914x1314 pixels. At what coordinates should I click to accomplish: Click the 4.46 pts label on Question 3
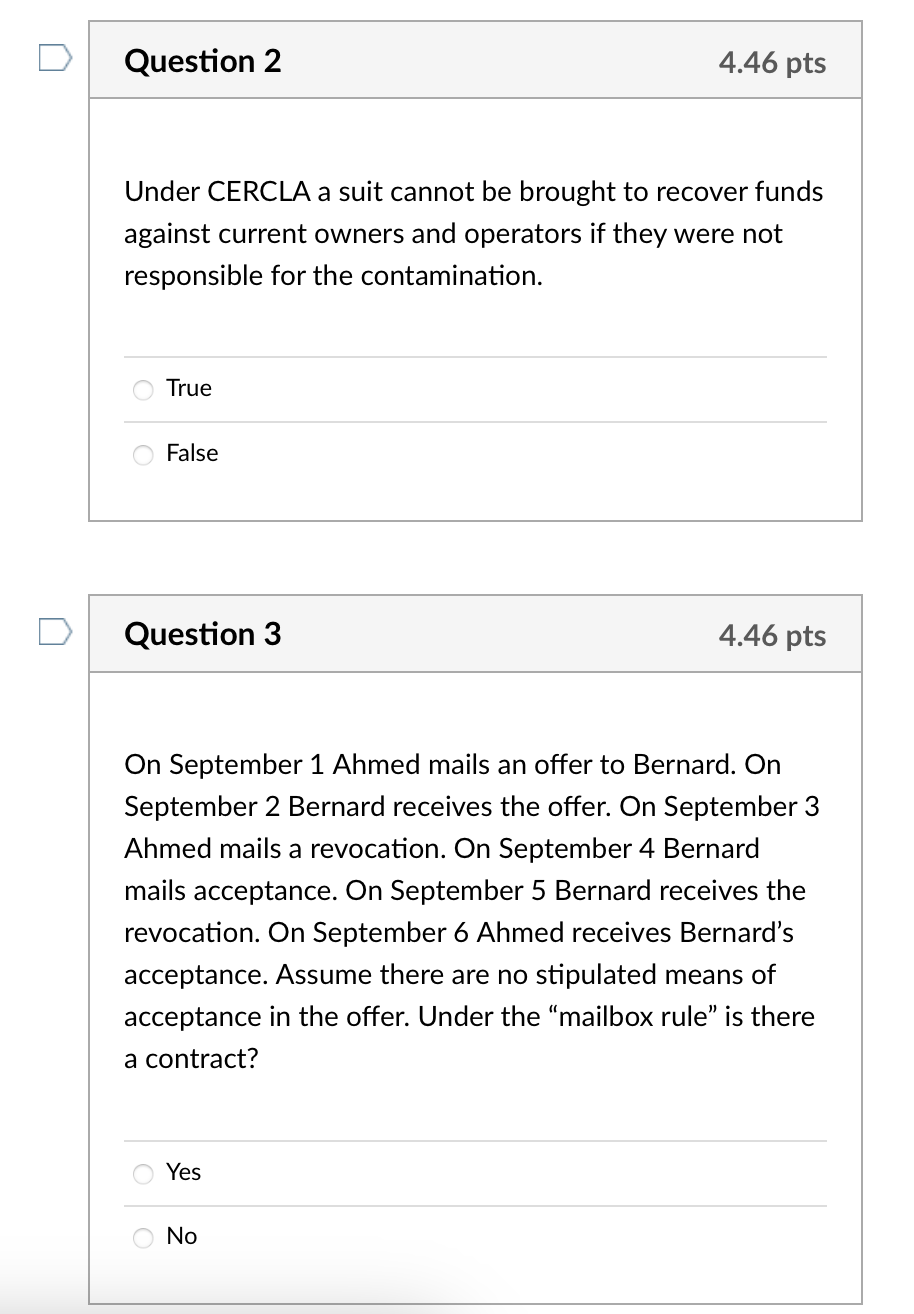(771, 636)
